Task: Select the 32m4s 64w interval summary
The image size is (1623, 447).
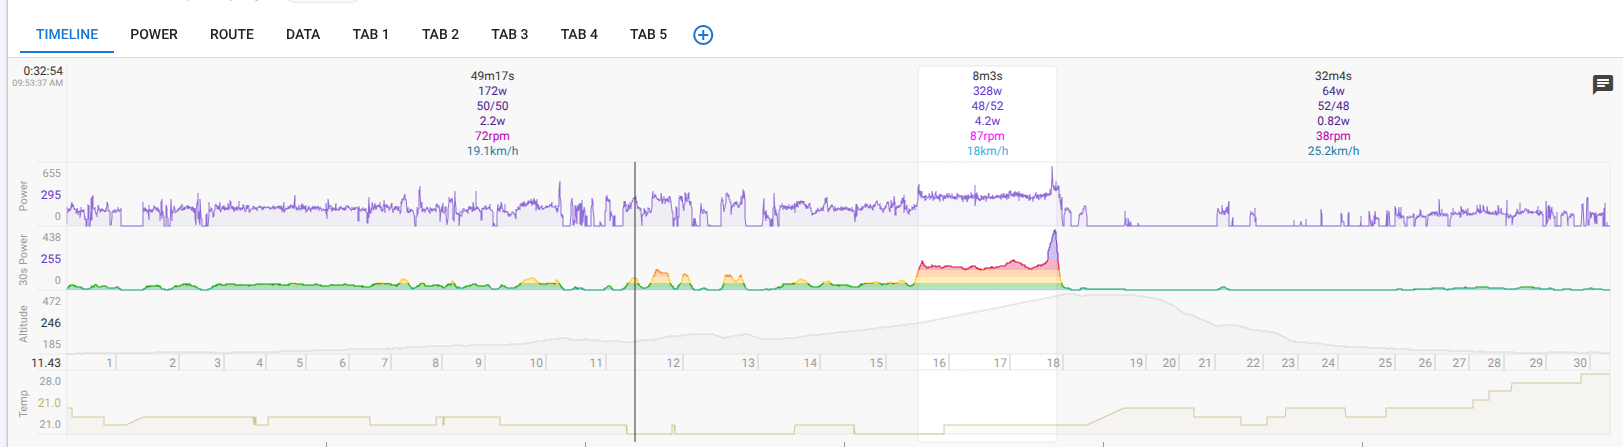Action: [x=1333, y=113]
